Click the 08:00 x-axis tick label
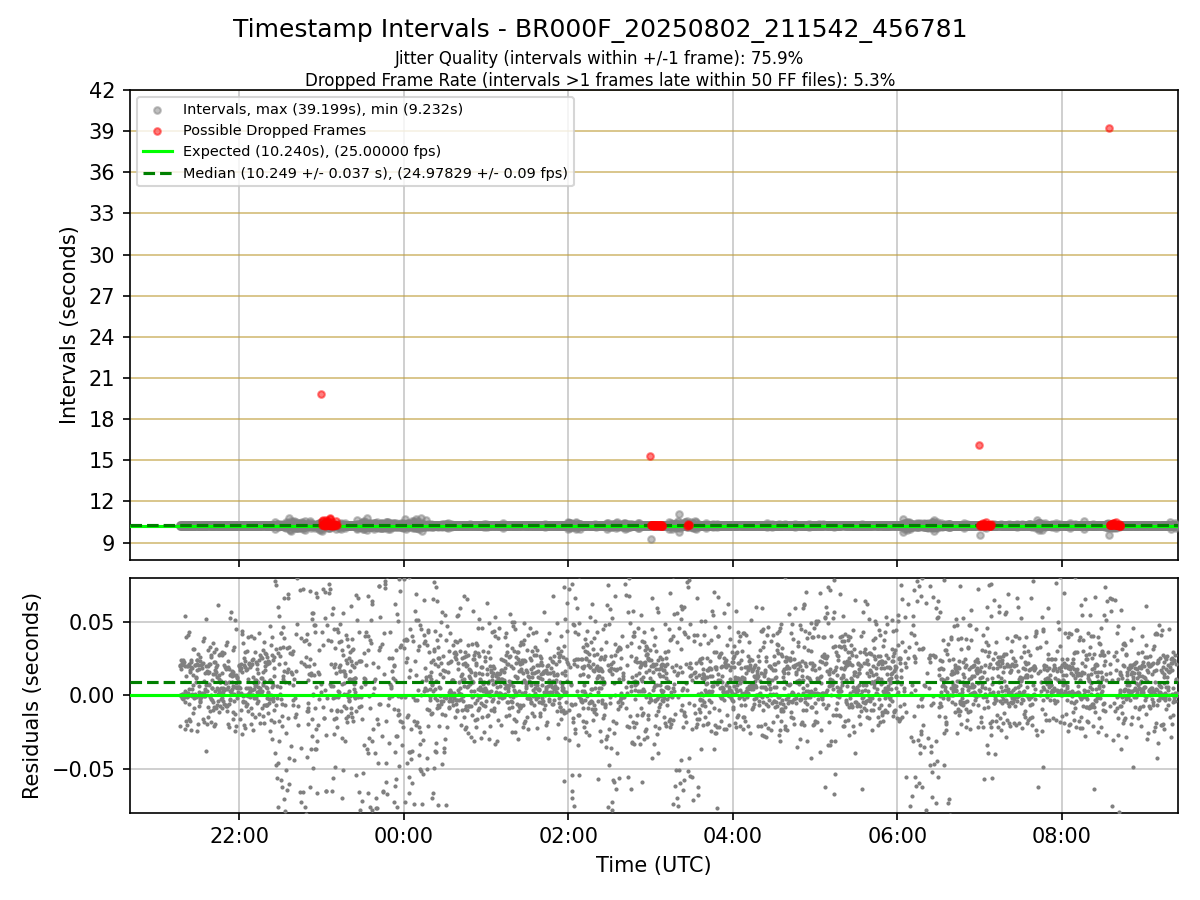Screen dimensions: 1200x900 click(1061, 835)
